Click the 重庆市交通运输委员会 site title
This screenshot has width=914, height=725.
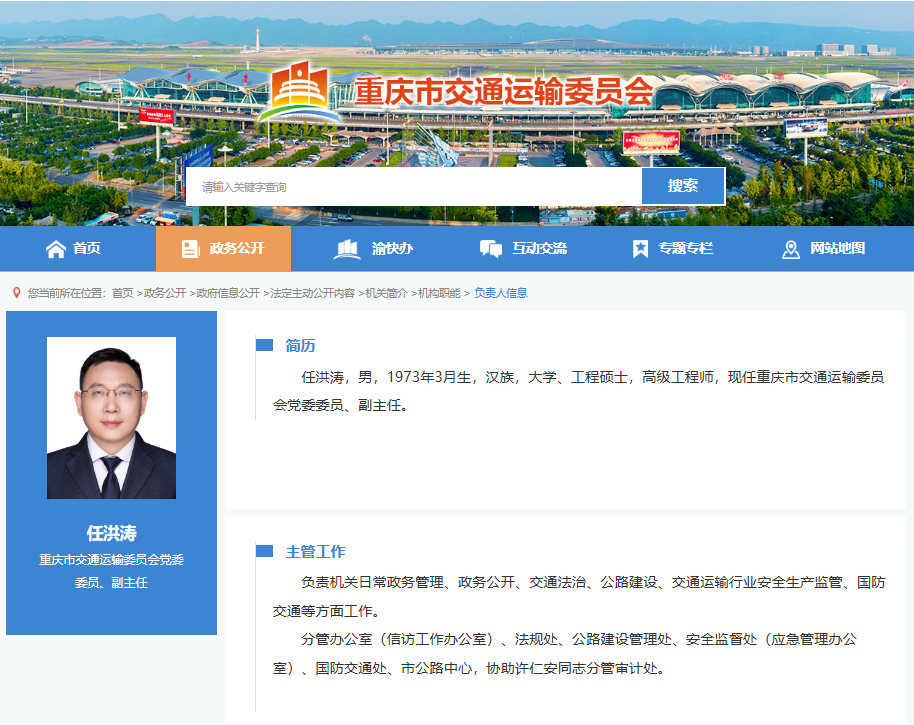[x=504, y=93]
